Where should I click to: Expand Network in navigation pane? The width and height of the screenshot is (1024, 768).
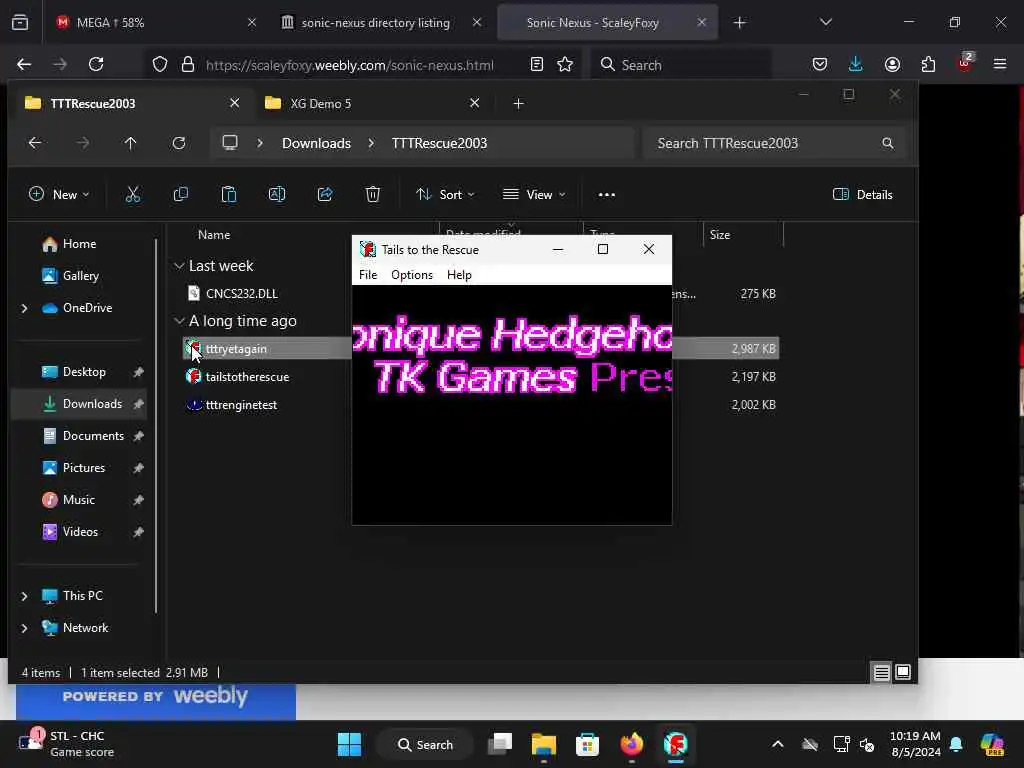pos(25,628)
